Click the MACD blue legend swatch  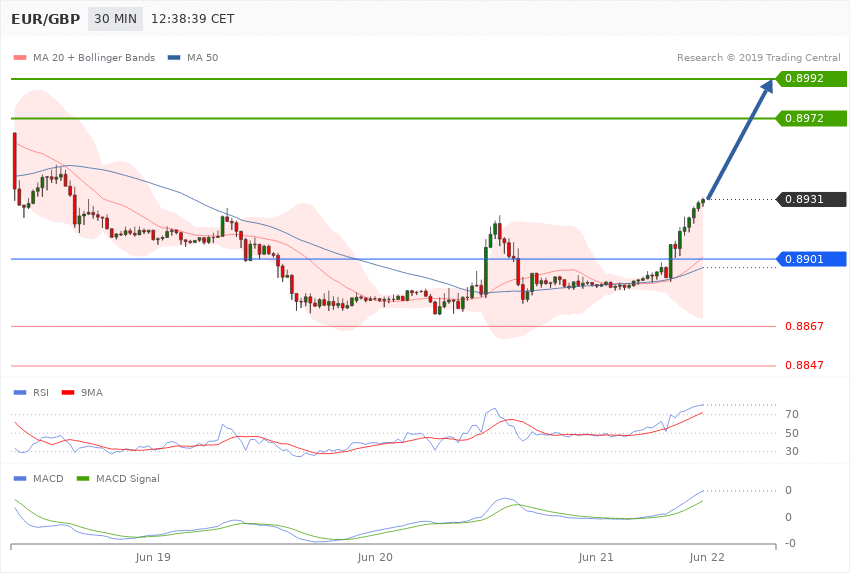coord(20,478)
